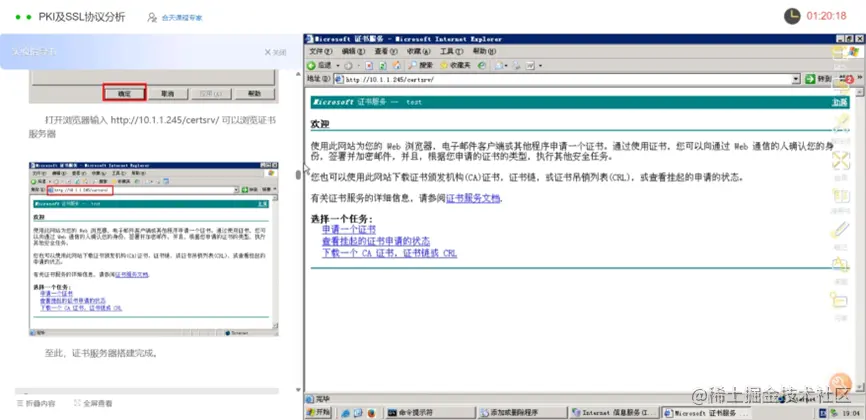Click the fullscreen arrows sidebar icon

(841, 161)
